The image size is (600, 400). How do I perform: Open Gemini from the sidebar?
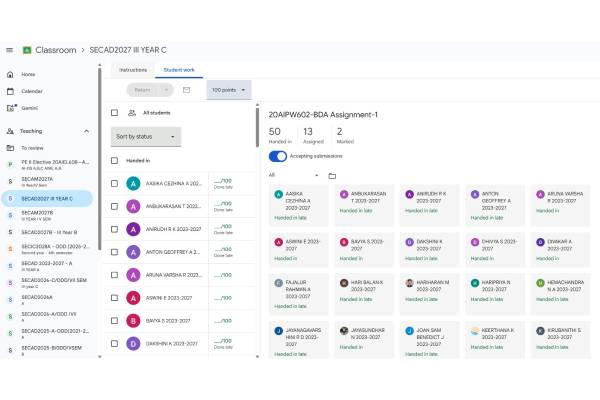point(30,107)
